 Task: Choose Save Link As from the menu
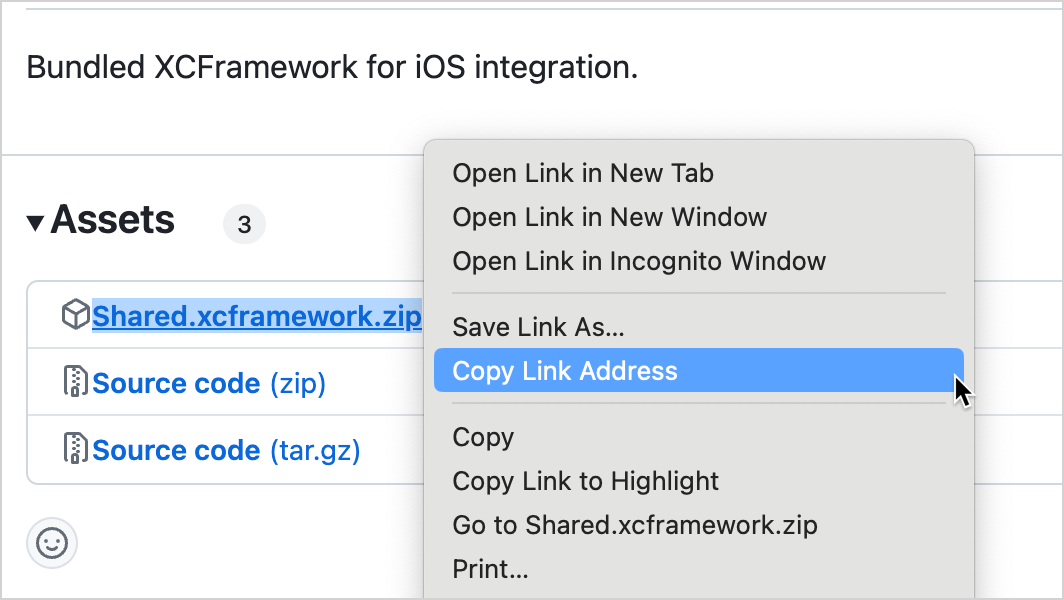coord(538,326)
